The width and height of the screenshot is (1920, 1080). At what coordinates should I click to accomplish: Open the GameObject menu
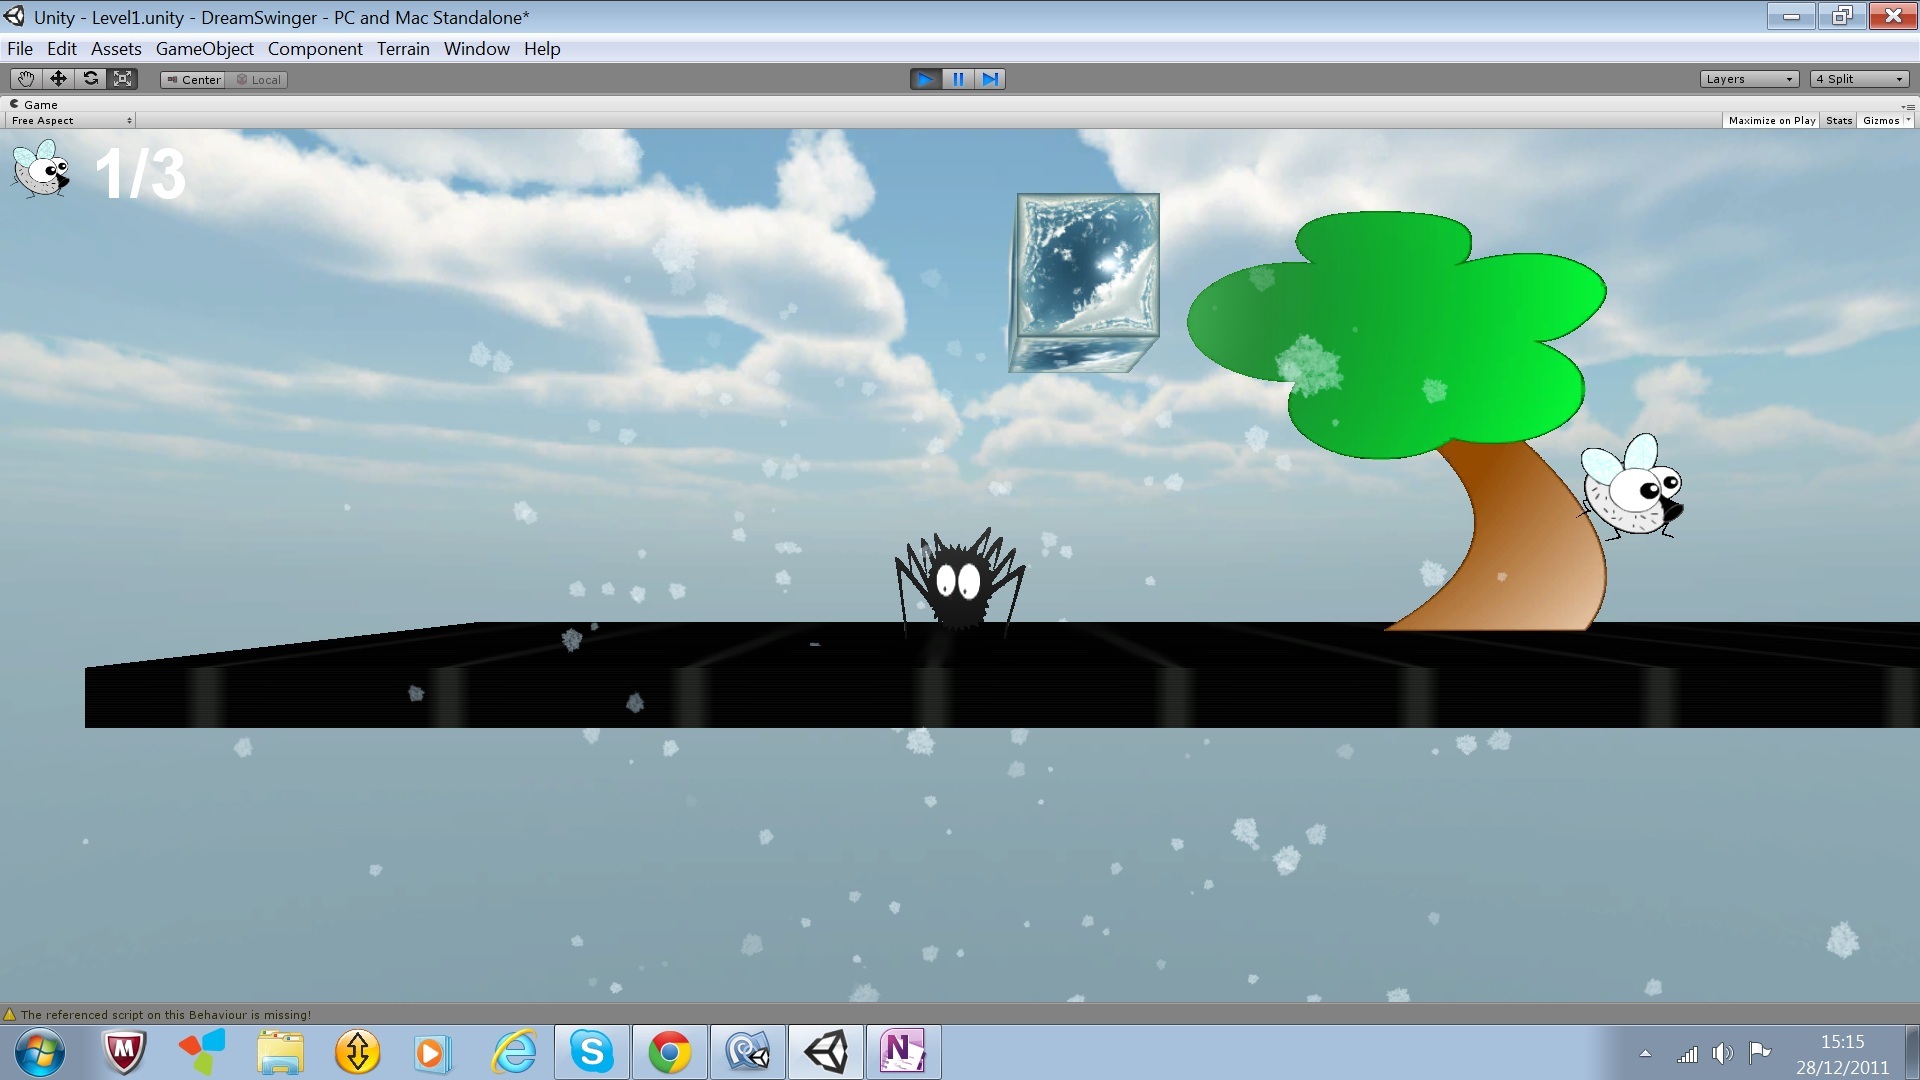tap(204, 48)
